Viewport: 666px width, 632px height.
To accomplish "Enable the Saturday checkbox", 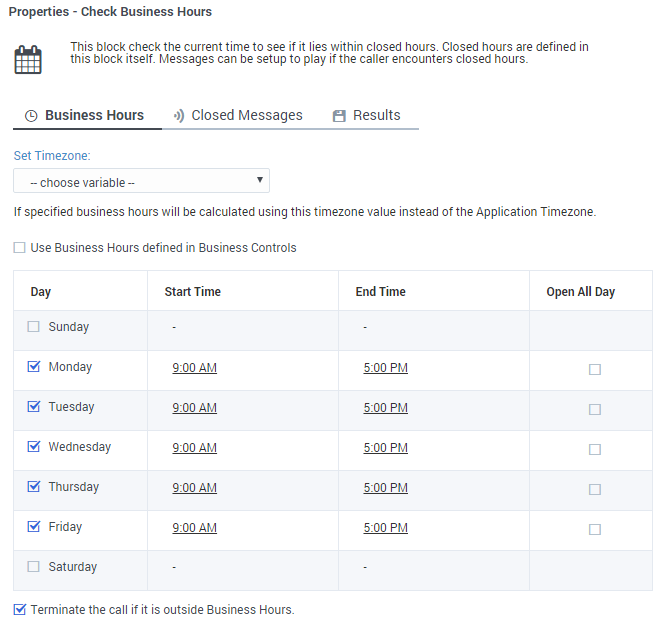I will [34, 567].
